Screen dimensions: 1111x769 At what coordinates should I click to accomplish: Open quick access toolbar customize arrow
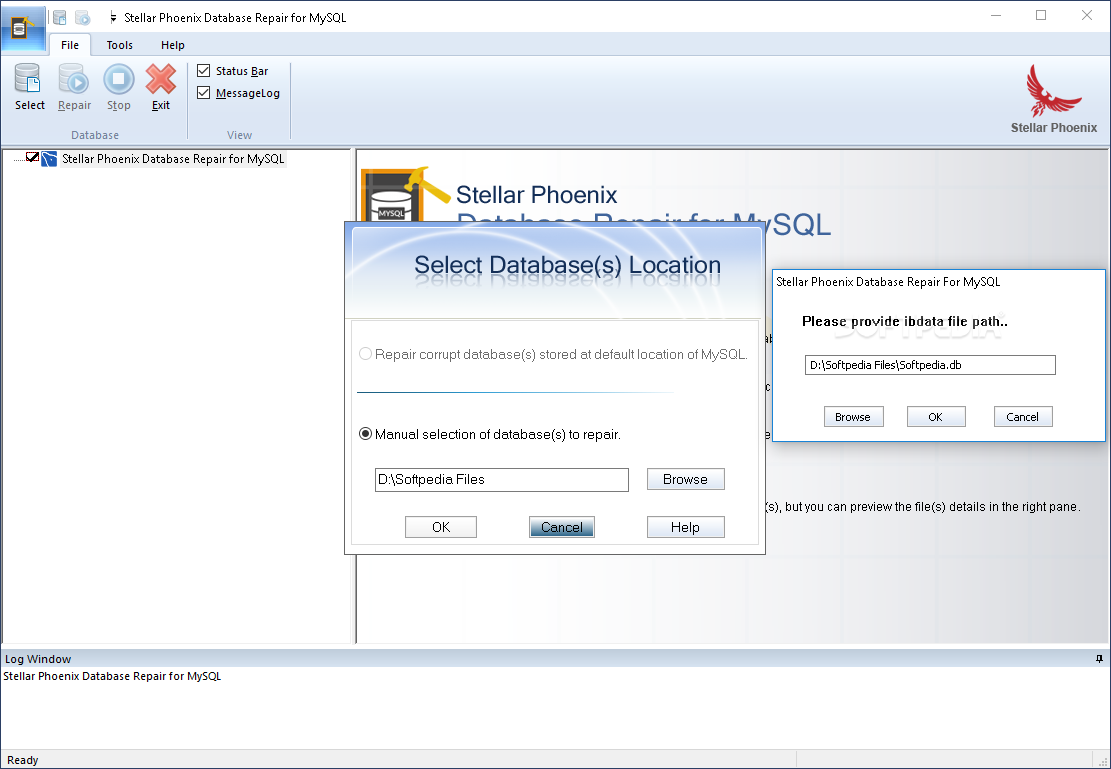(x=113, y=18)
